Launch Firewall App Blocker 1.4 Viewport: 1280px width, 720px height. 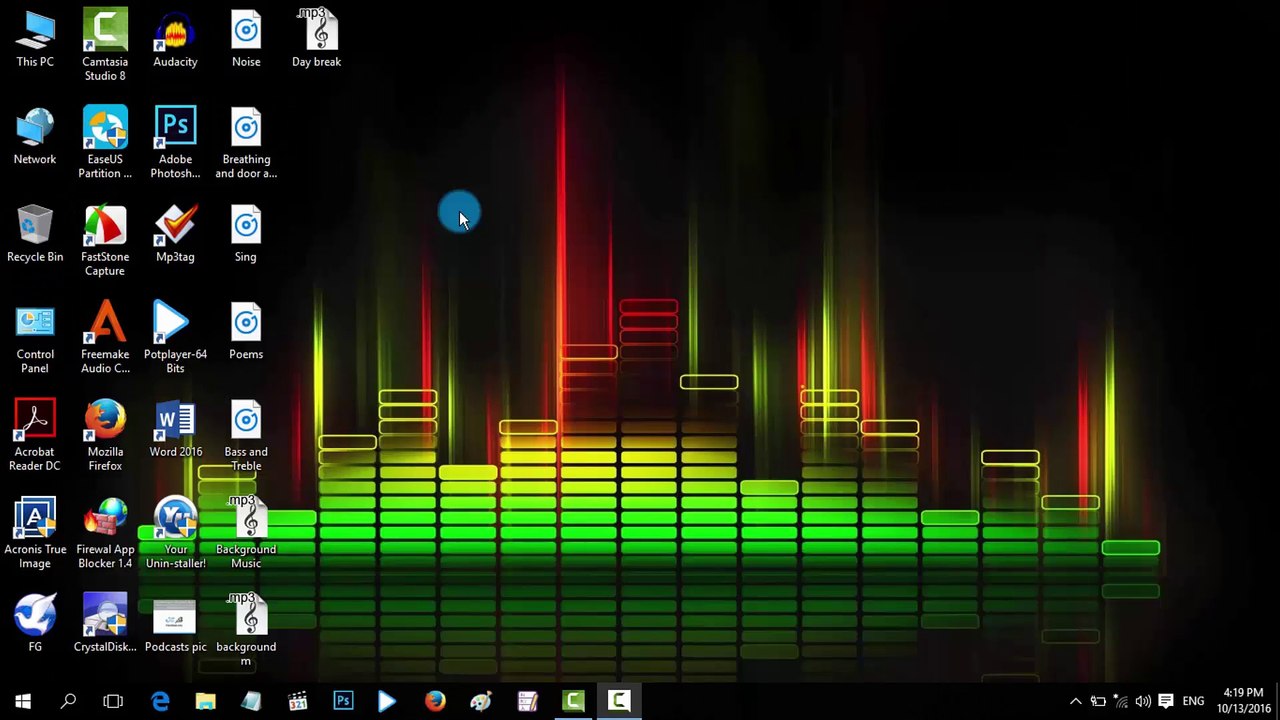[105, 533]
